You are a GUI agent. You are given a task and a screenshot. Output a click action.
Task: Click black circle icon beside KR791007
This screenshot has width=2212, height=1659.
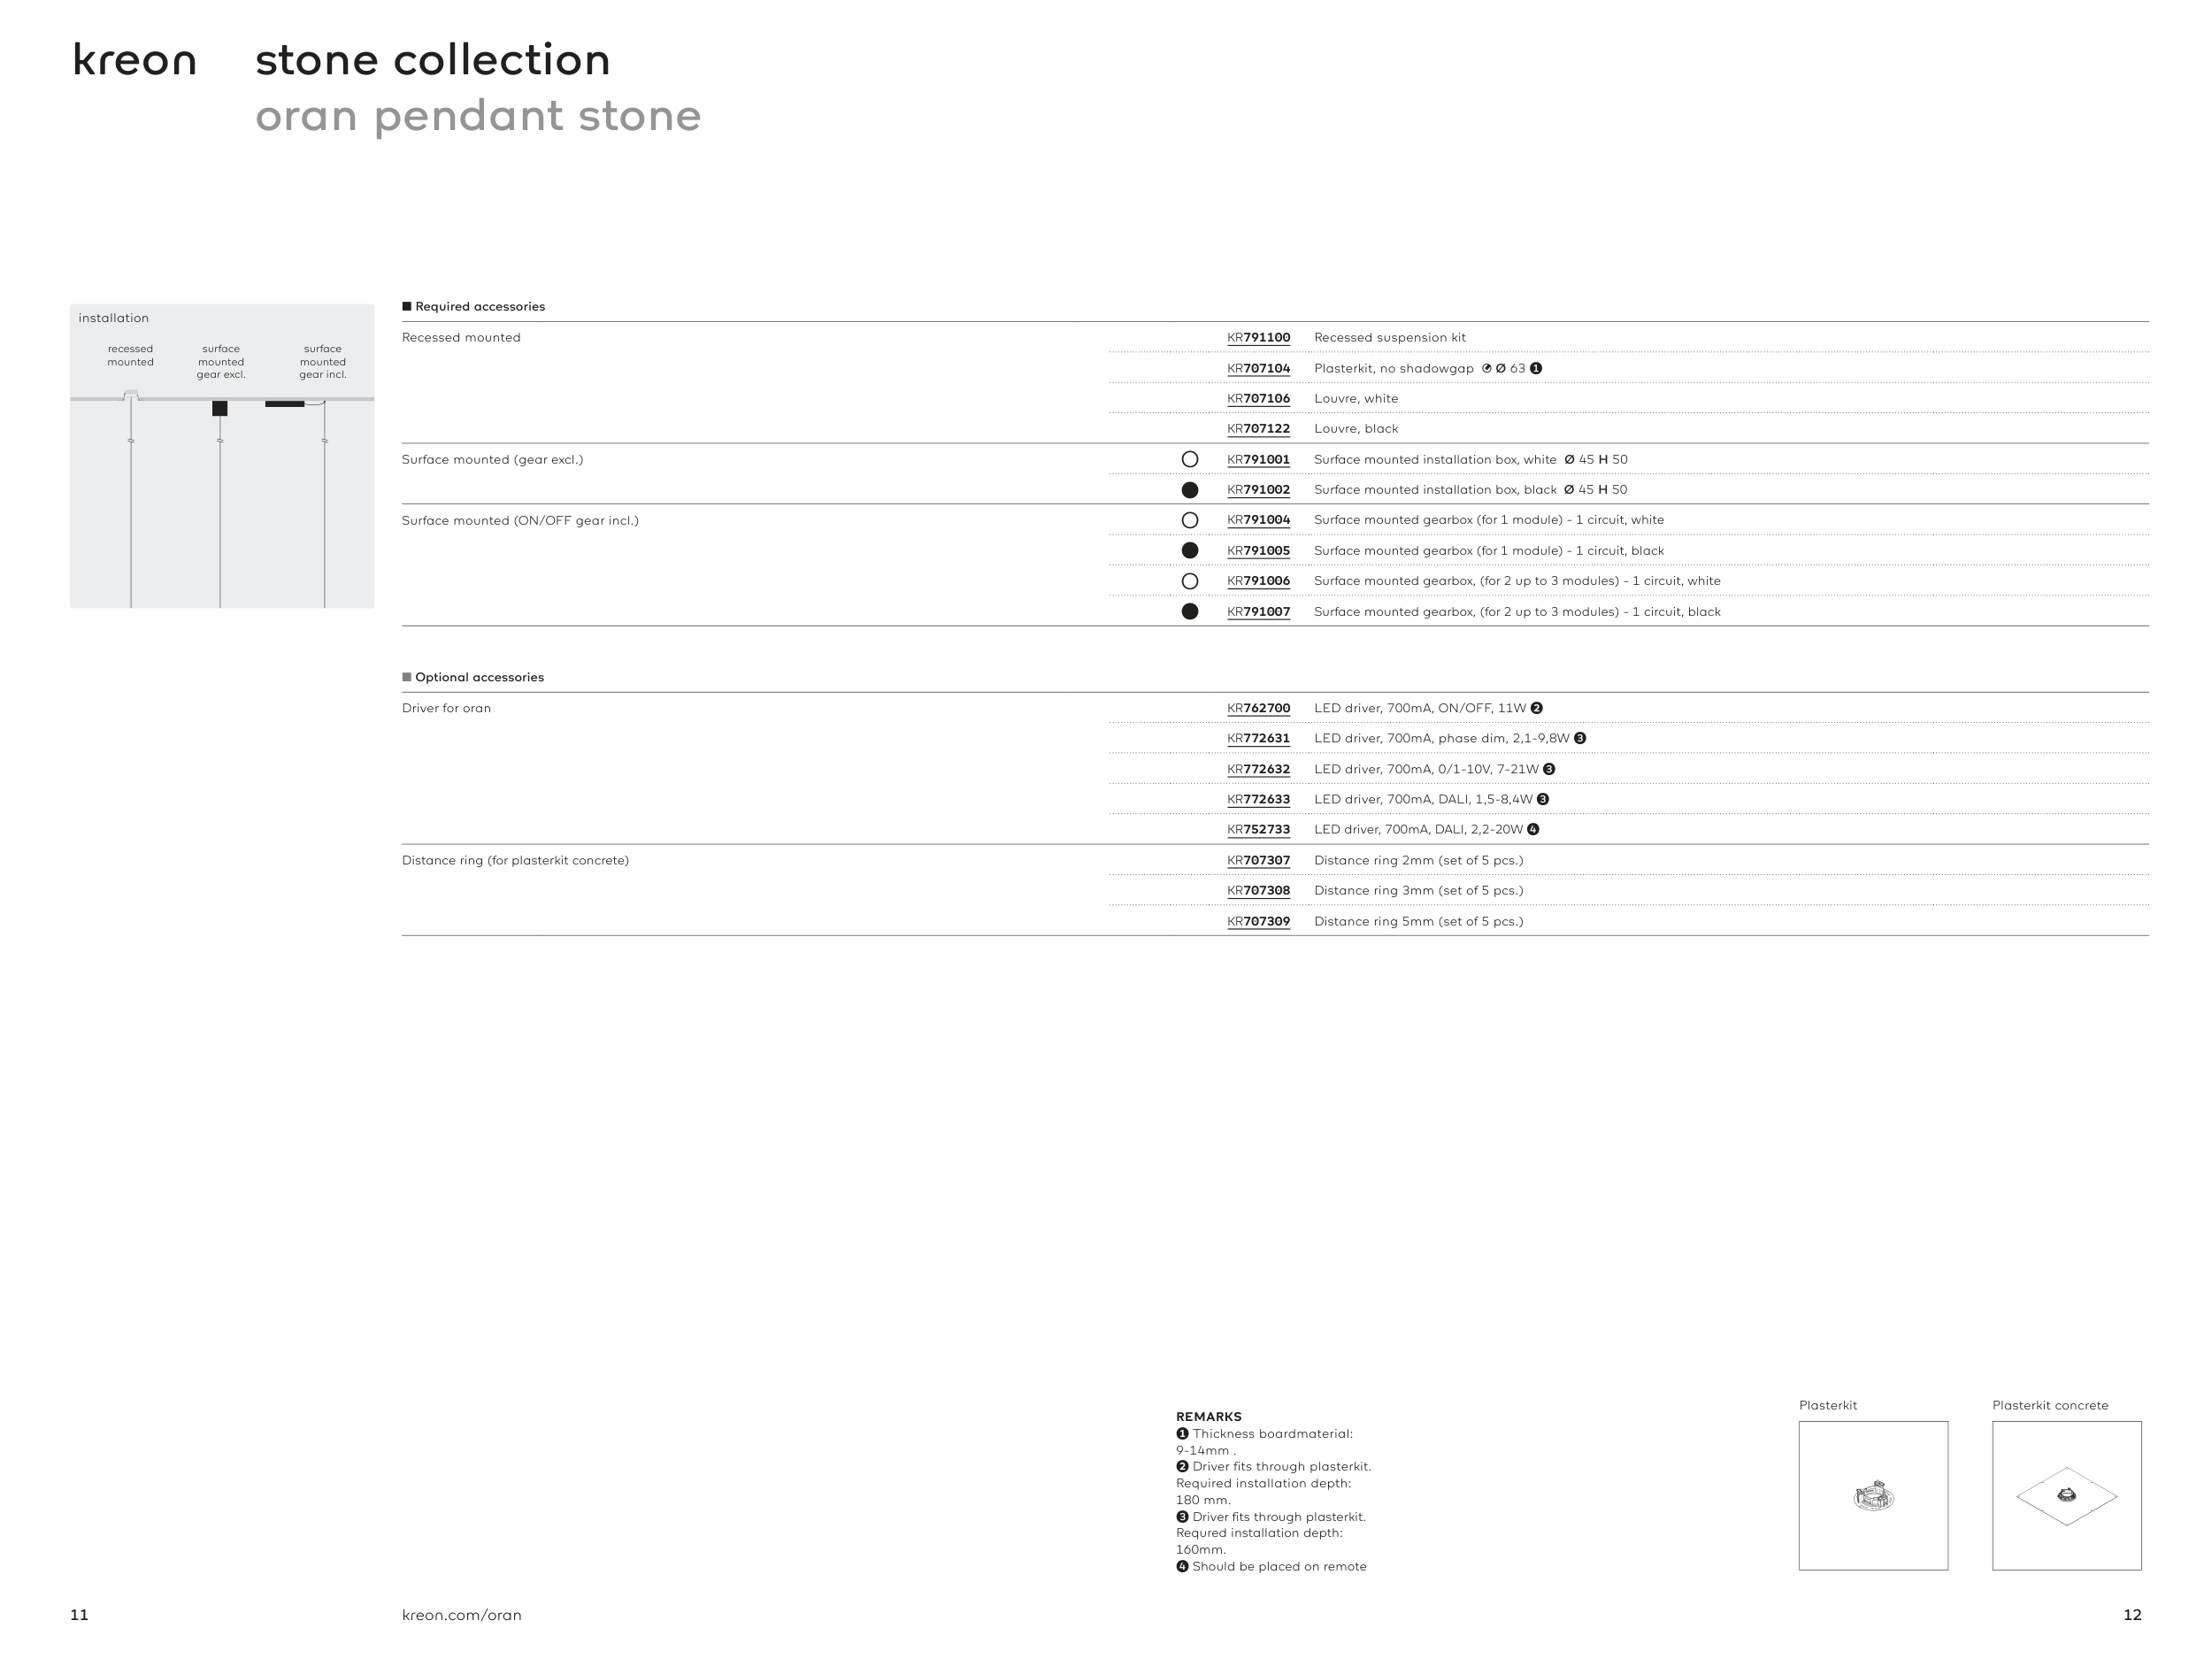pyautogui.click(x=1190, y=612)
